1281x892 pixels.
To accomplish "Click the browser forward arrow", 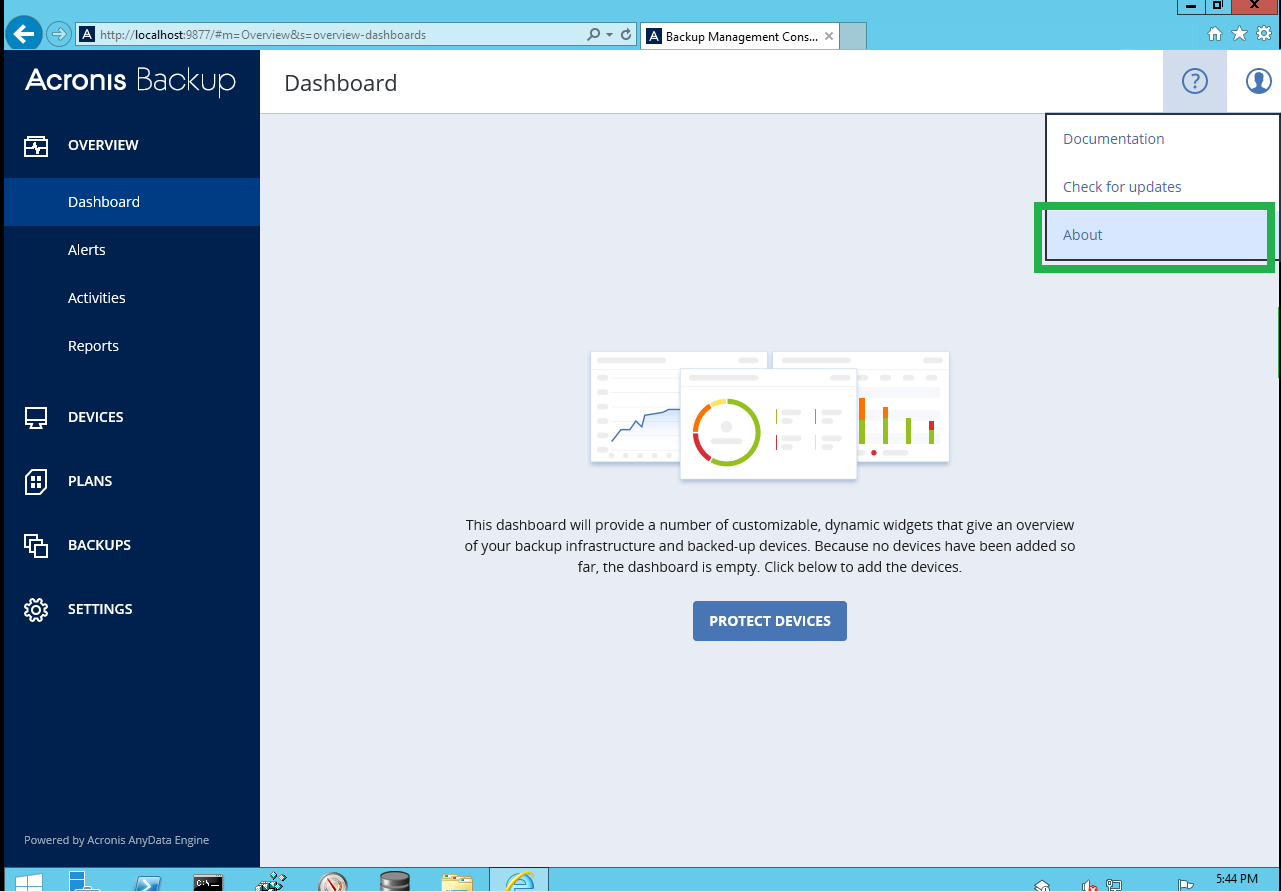I will [x=59, y=34].
